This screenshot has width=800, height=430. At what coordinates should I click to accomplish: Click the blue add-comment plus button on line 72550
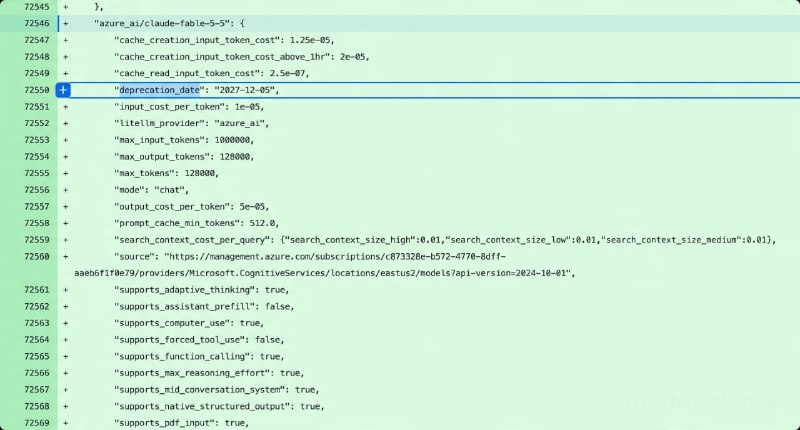click(x=63, y=90)
